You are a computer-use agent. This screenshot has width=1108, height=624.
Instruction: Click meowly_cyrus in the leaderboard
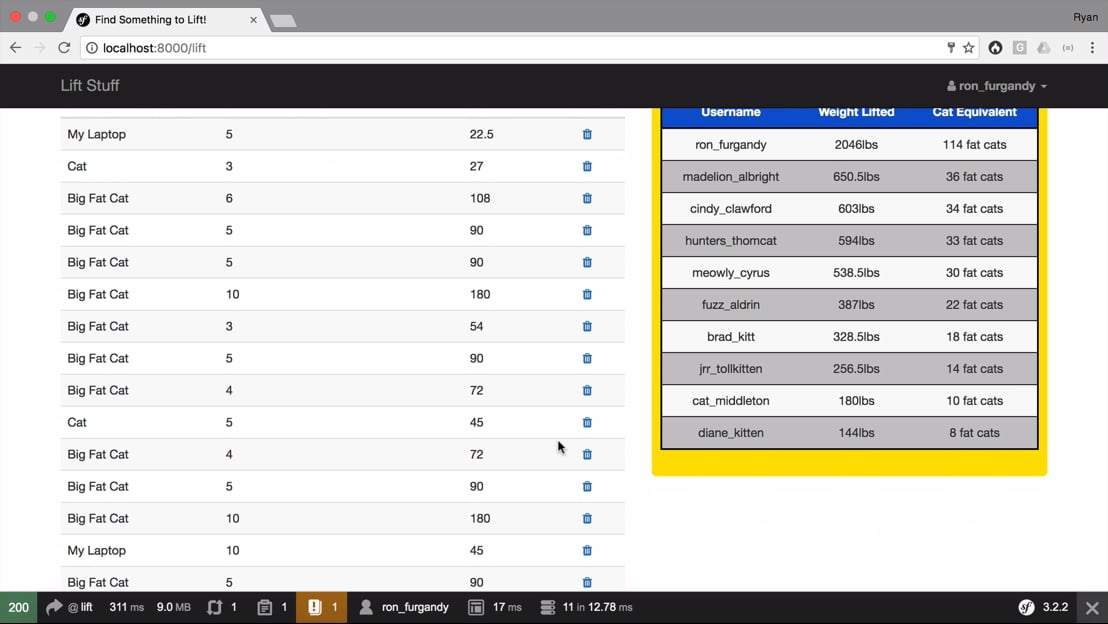(x=731, y=273)
